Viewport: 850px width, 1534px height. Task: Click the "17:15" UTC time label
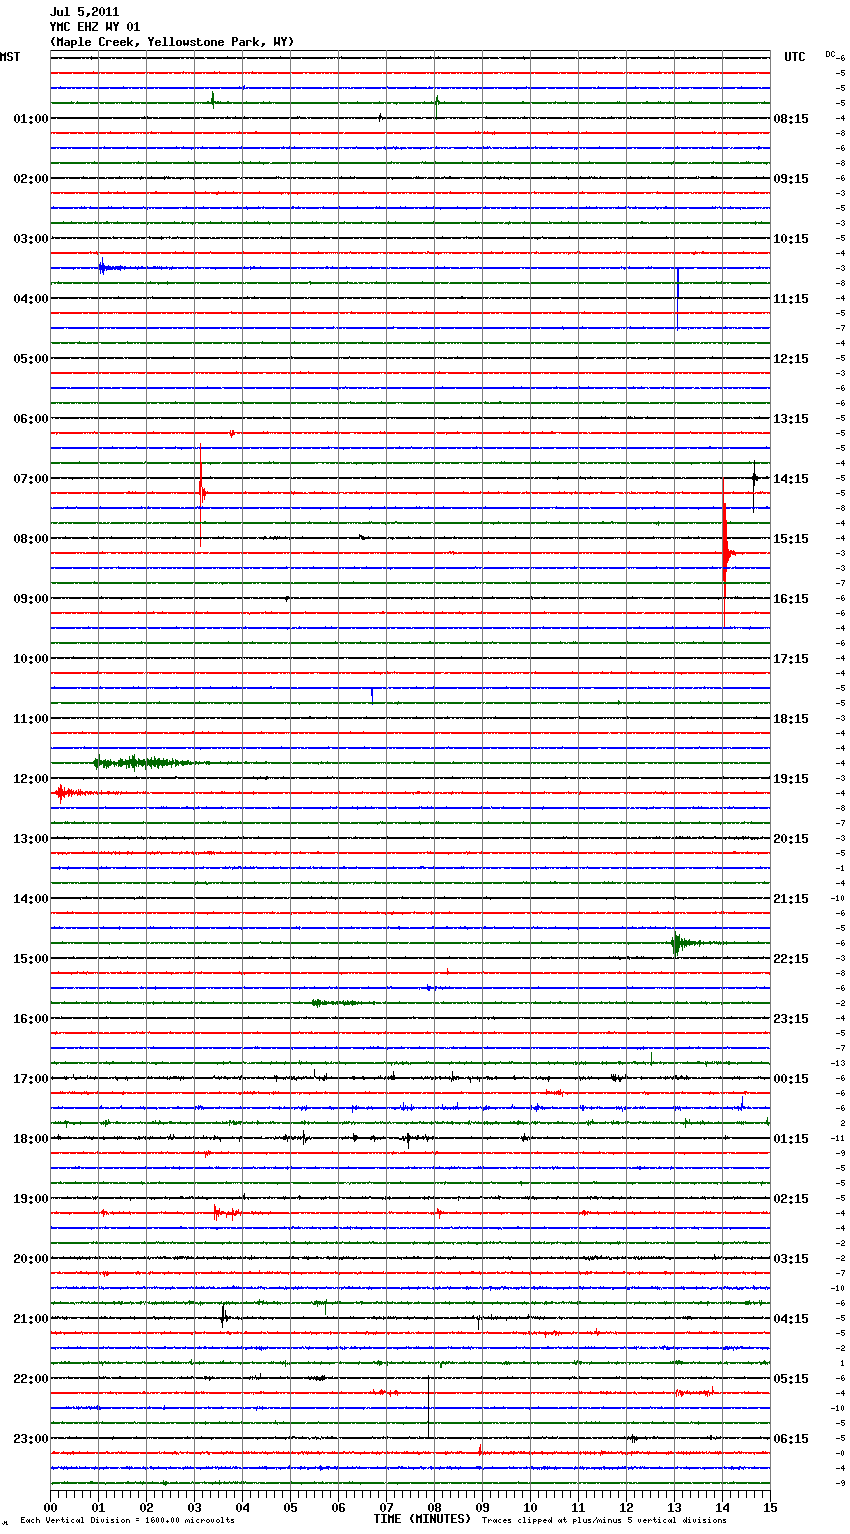(x=791, y=659)
